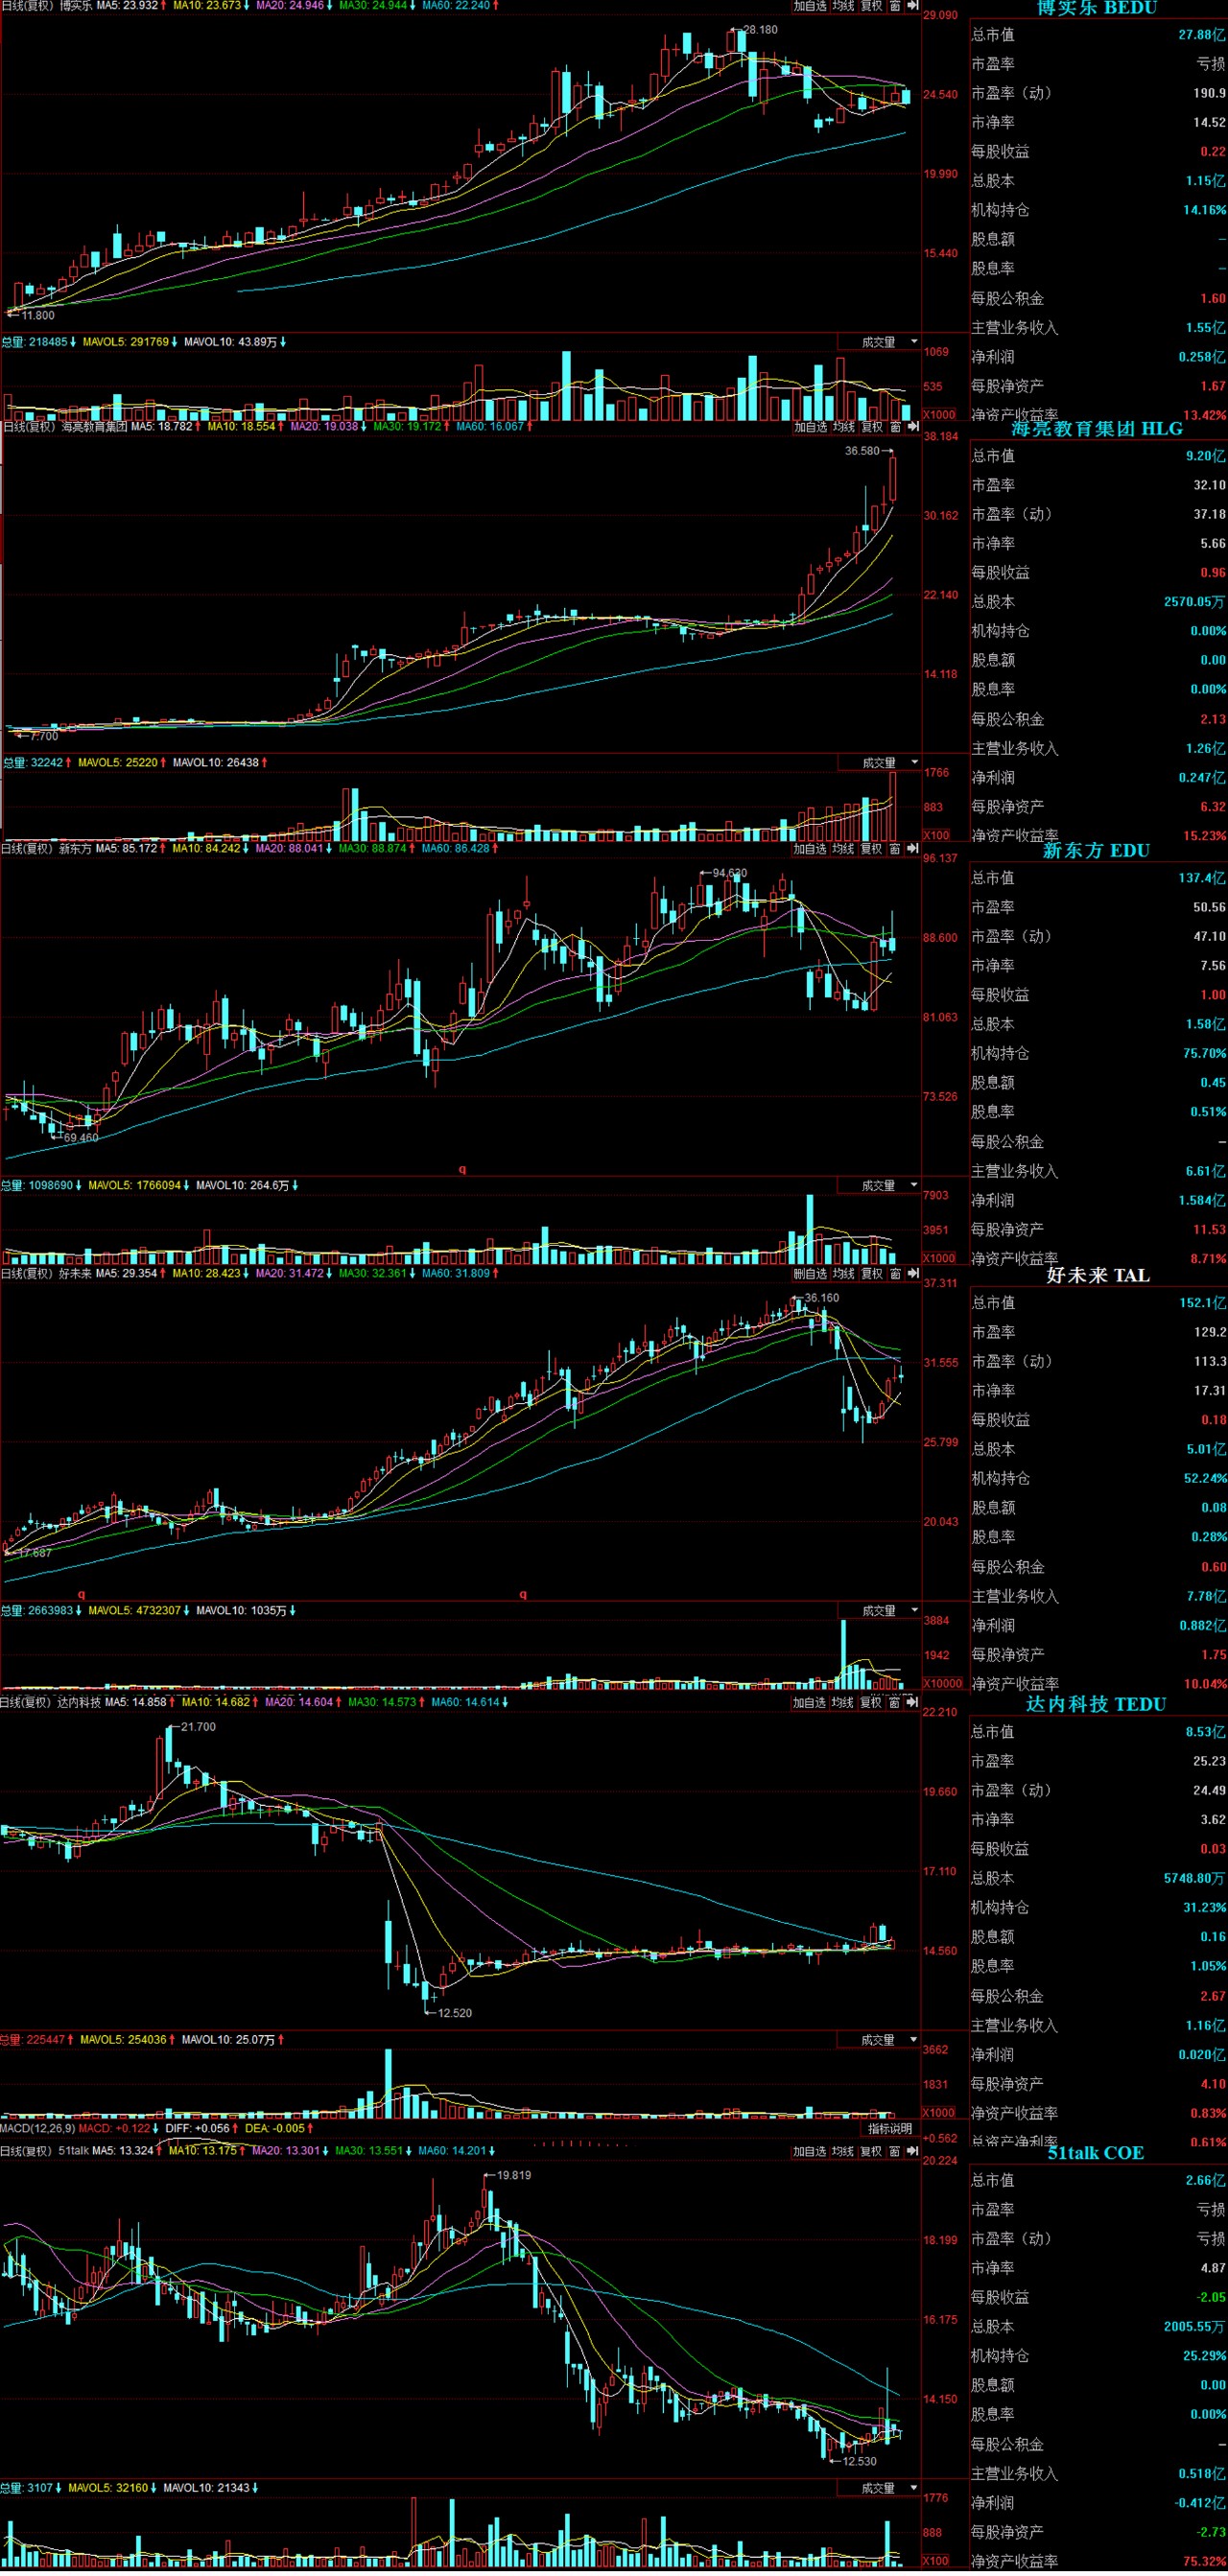Click the 51talk COE stock title
This screenshot has width=1228, height=2576.
click(1096, 2153)
